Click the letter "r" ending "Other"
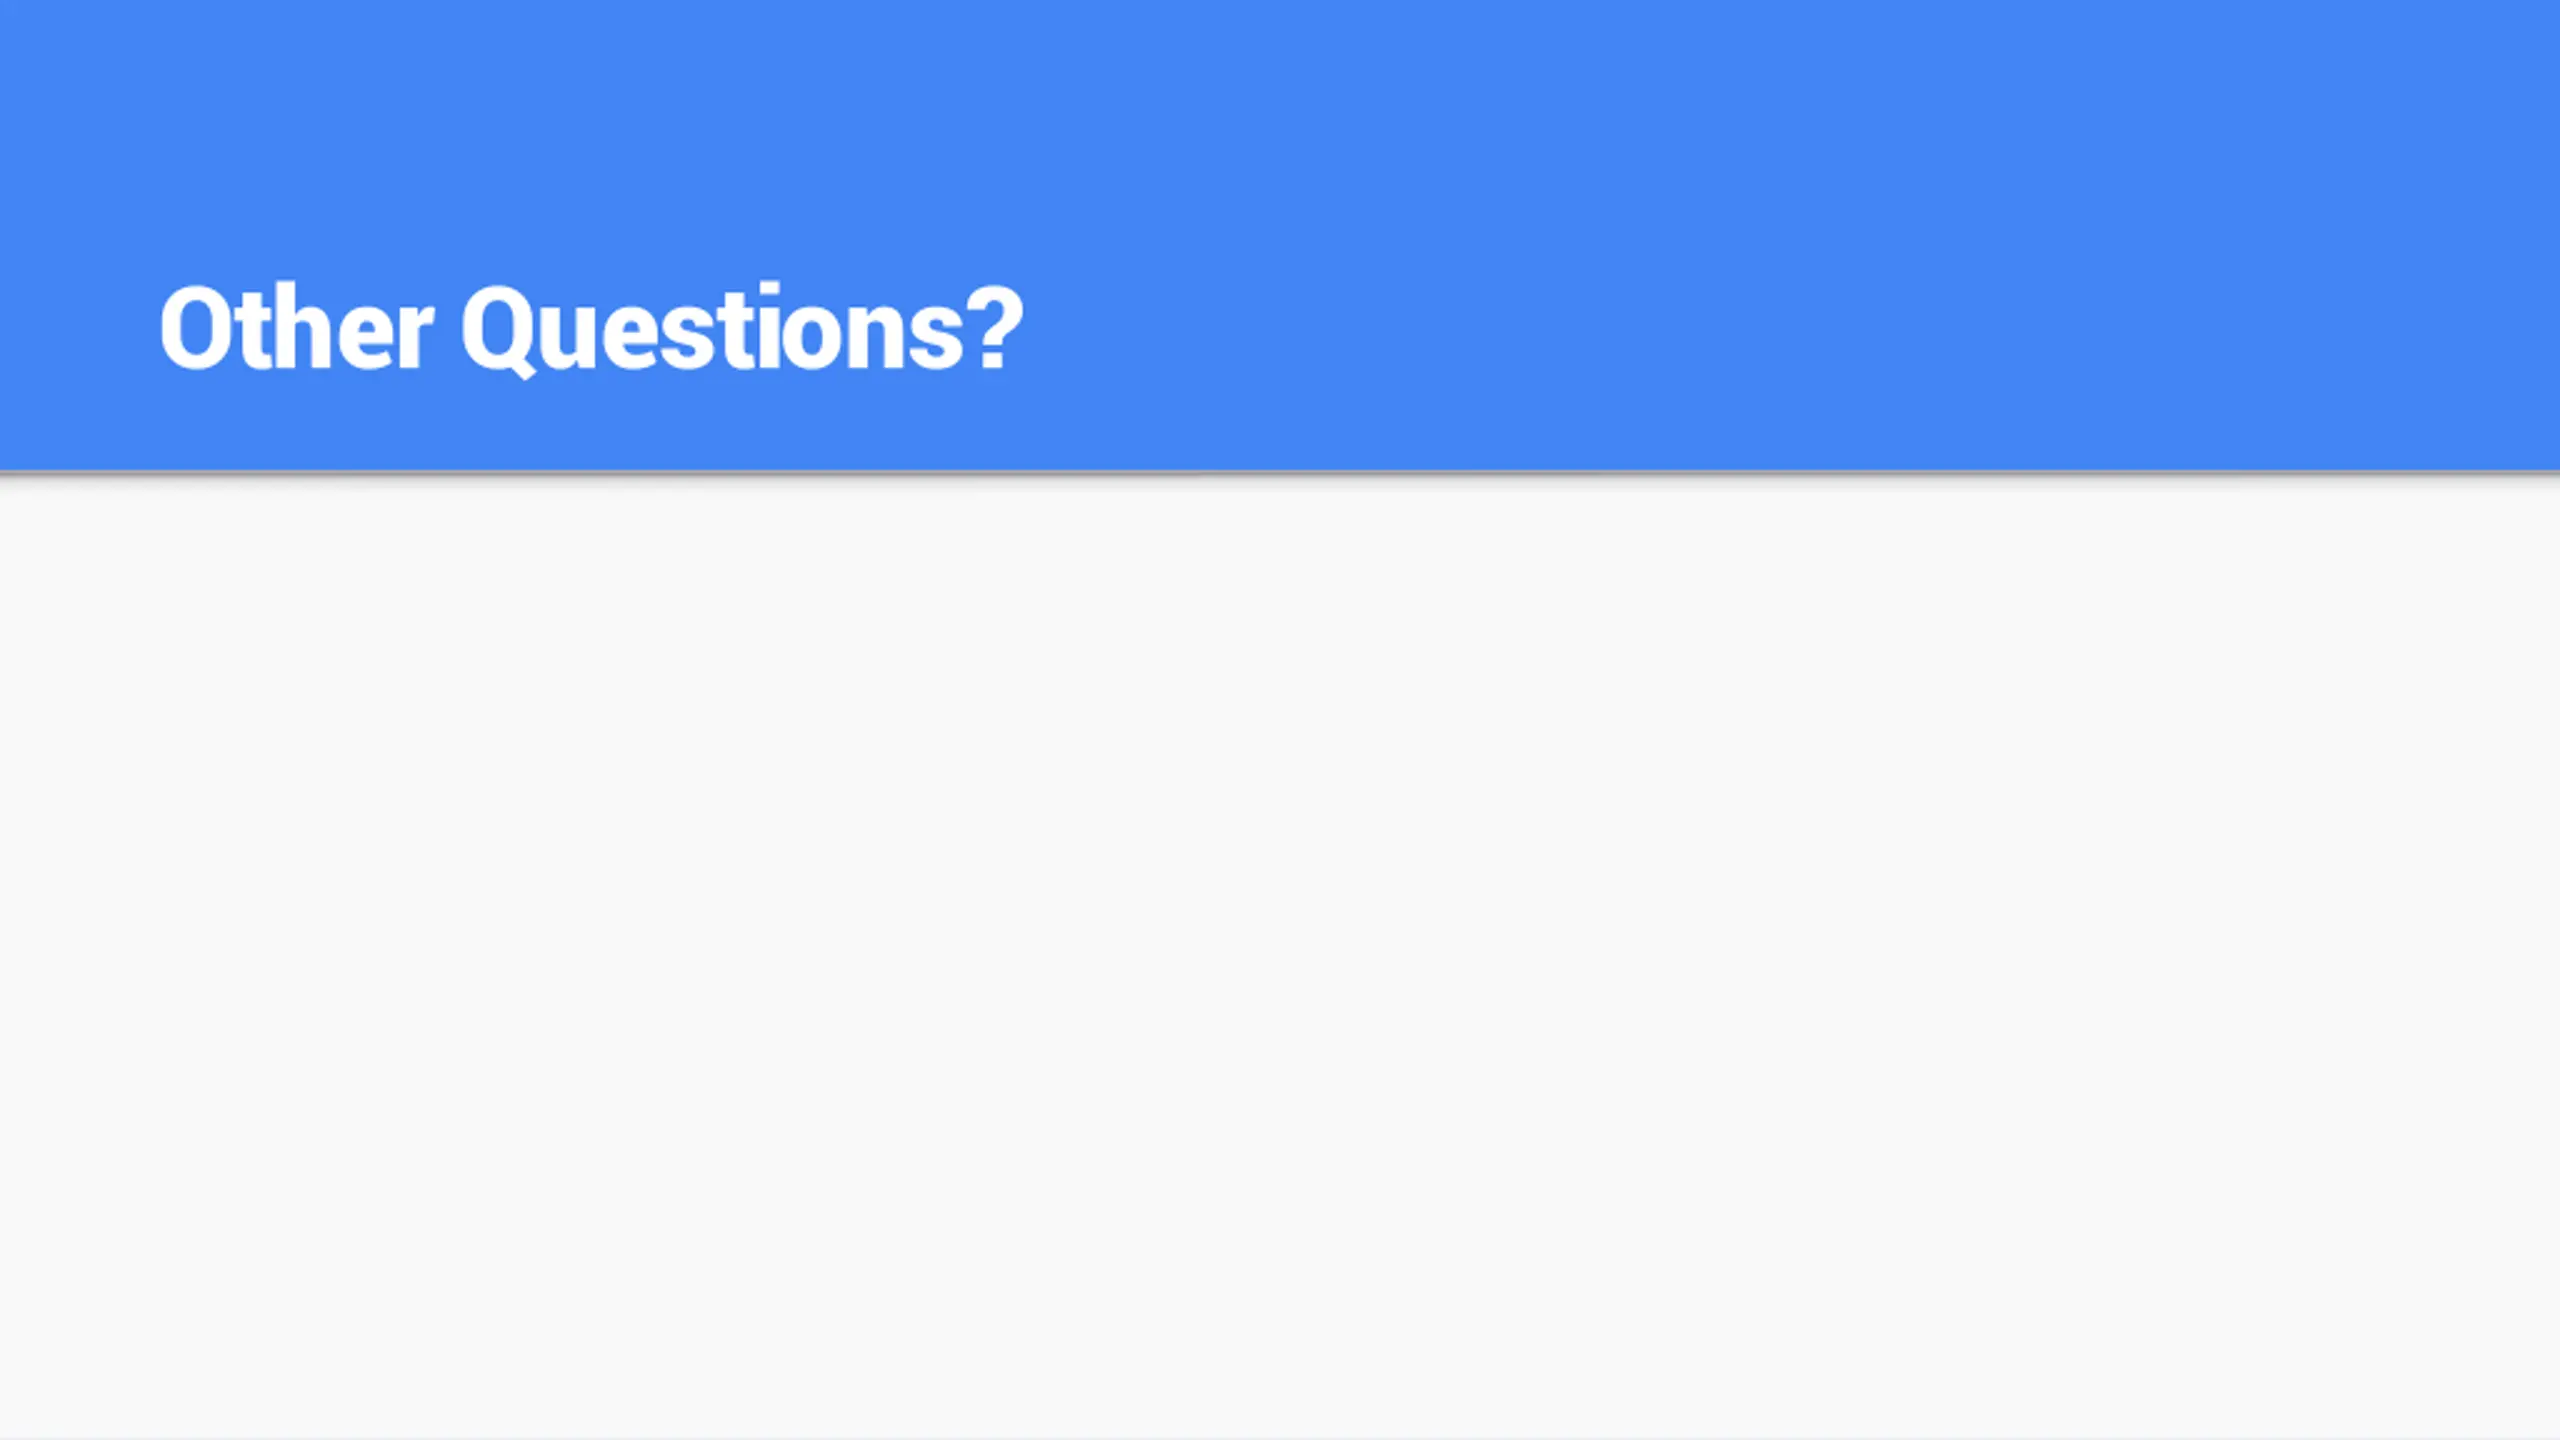Screen dimensions: 2560x1440 (x=416, y=338)
